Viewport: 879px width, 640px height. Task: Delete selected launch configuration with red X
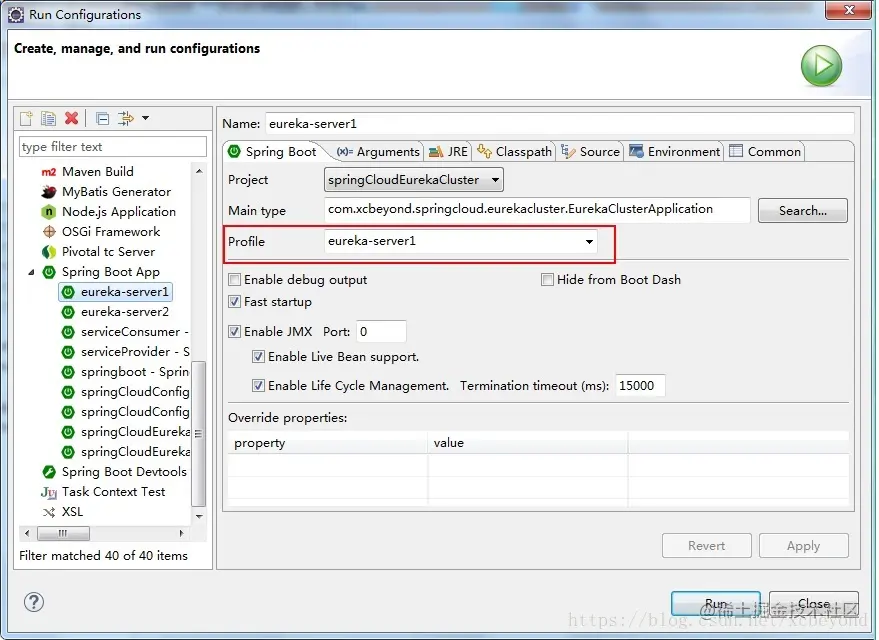71,118
